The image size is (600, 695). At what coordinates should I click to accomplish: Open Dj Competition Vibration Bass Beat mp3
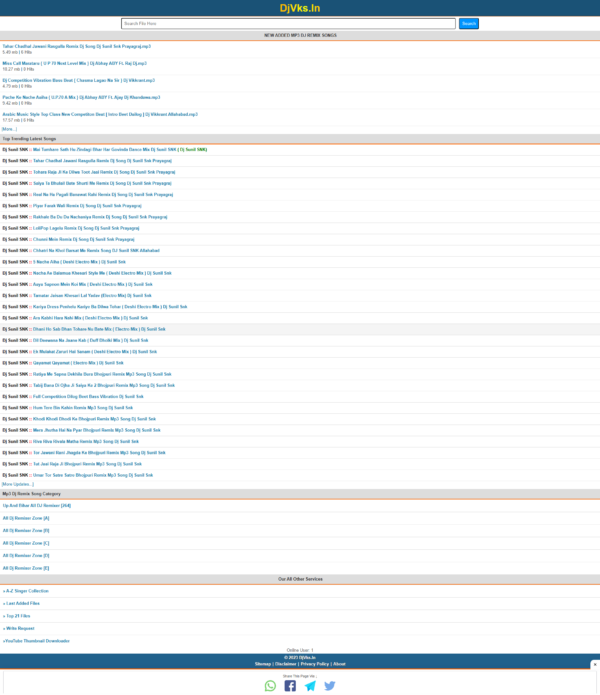coord(78,80)
